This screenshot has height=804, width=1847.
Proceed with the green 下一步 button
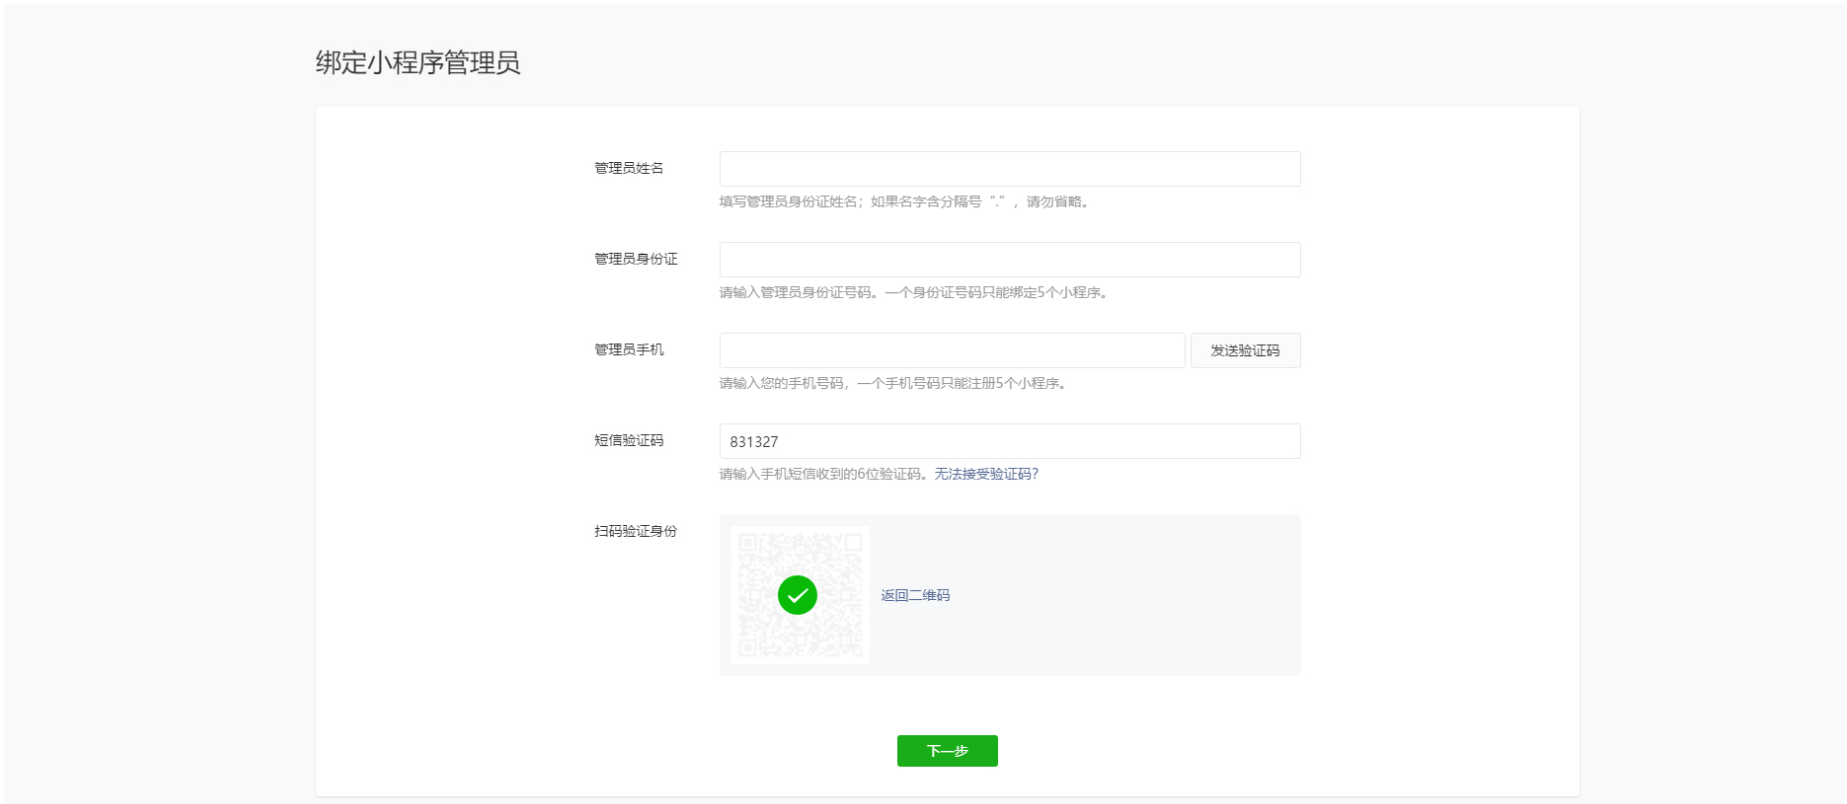(x=947, y=751)
